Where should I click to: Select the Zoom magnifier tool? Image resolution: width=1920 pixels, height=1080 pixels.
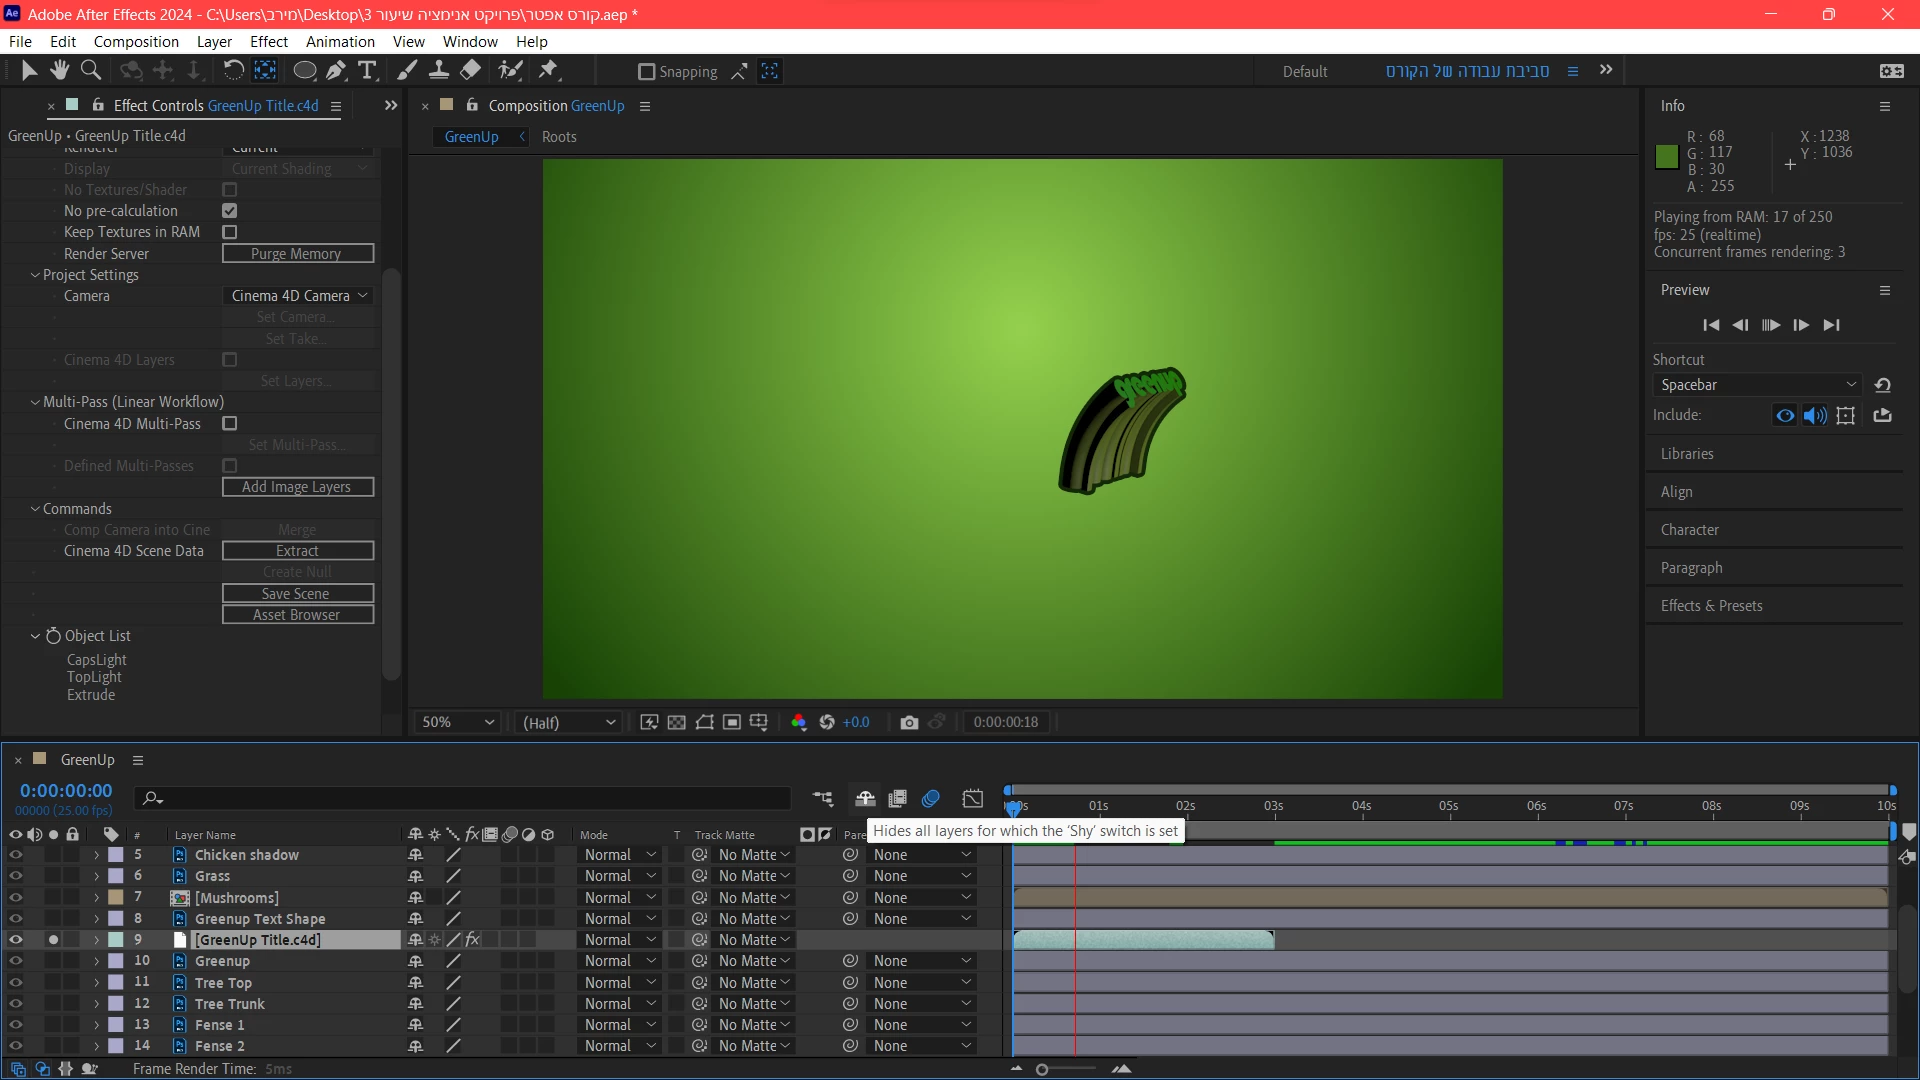pyautogui.click(x=91, y=70)
